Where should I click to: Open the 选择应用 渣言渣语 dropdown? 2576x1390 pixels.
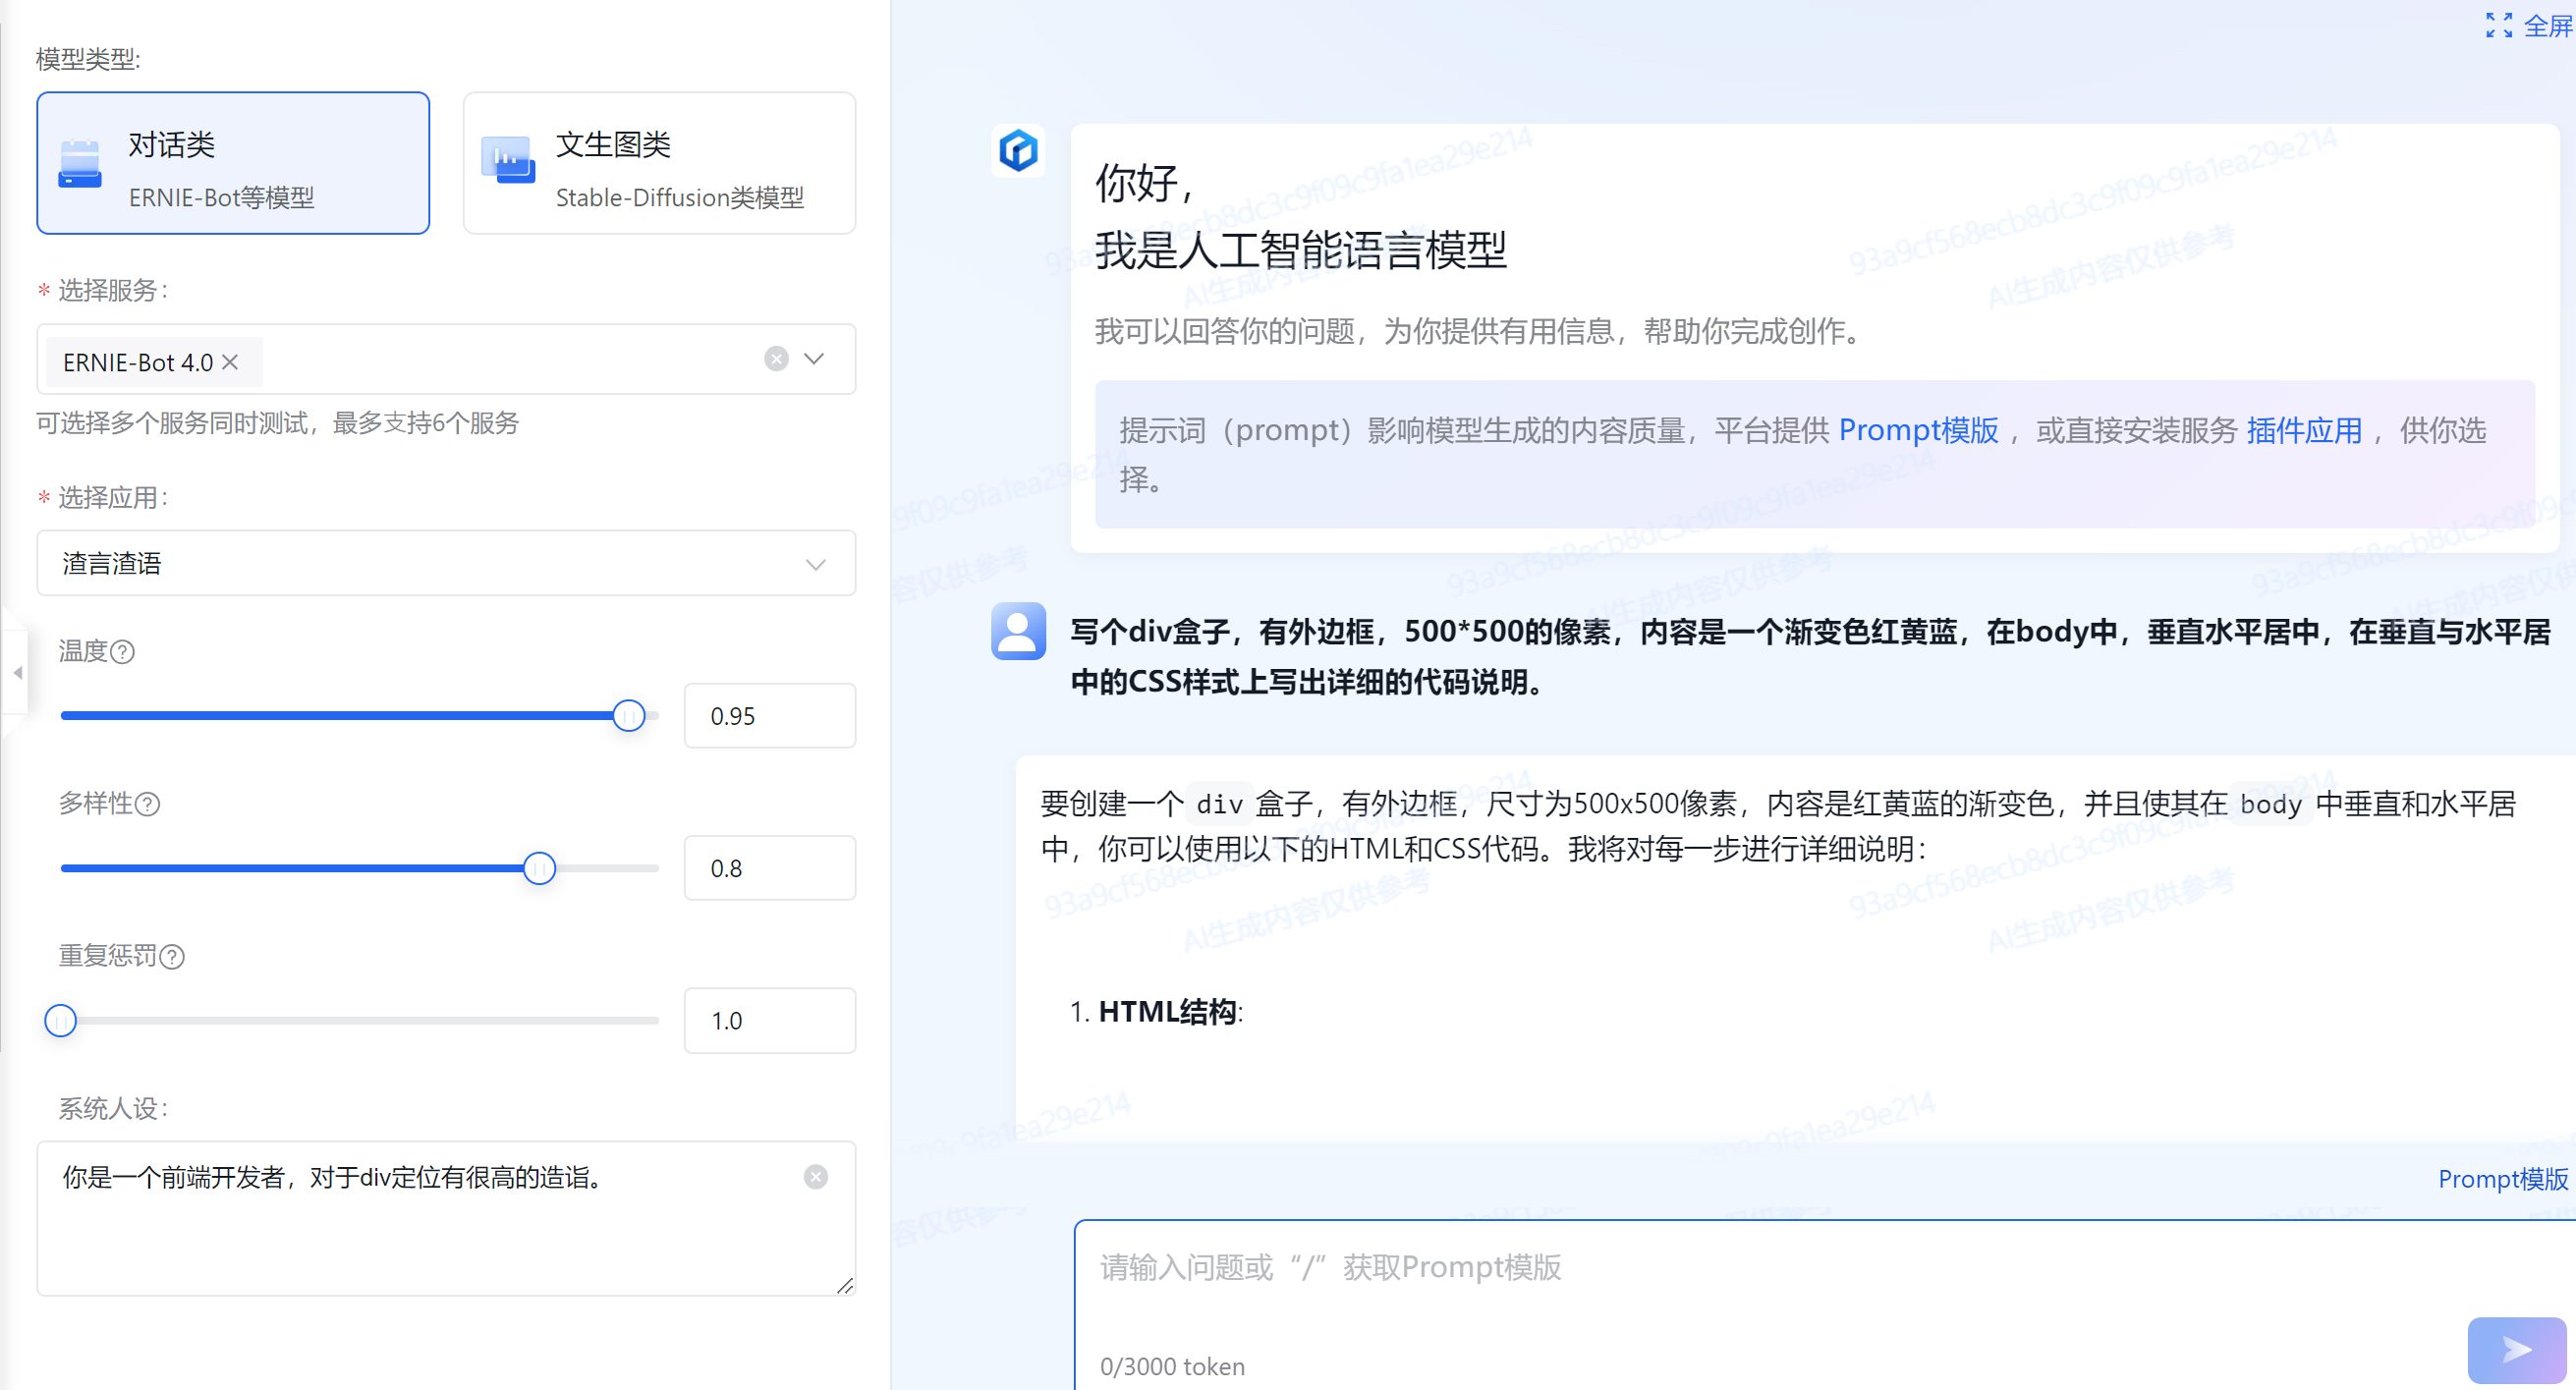pyautogui.click(x=446, y=563)
